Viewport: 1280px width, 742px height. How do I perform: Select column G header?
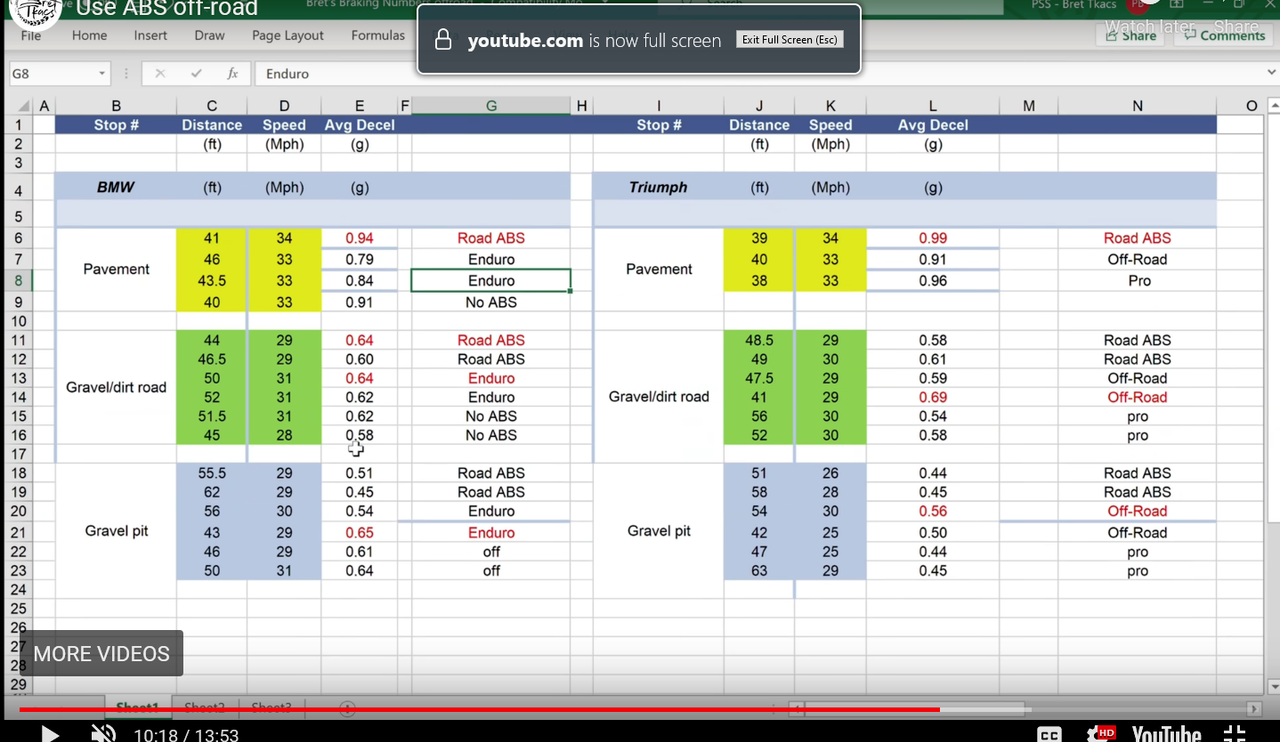[x=491, y=106]
